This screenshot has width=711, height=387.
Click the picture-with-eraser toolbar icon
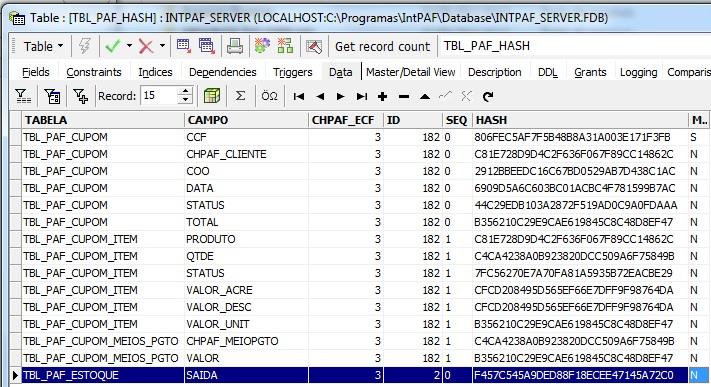[313, 46]
